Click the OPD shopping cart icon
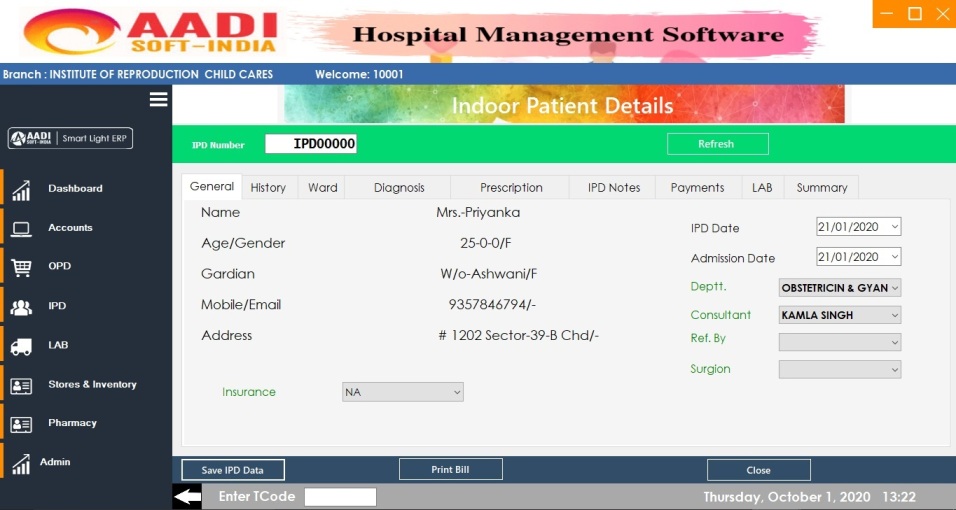Image resolution: width=956 pixels, height=510 pixels. (x=21, y=267)
